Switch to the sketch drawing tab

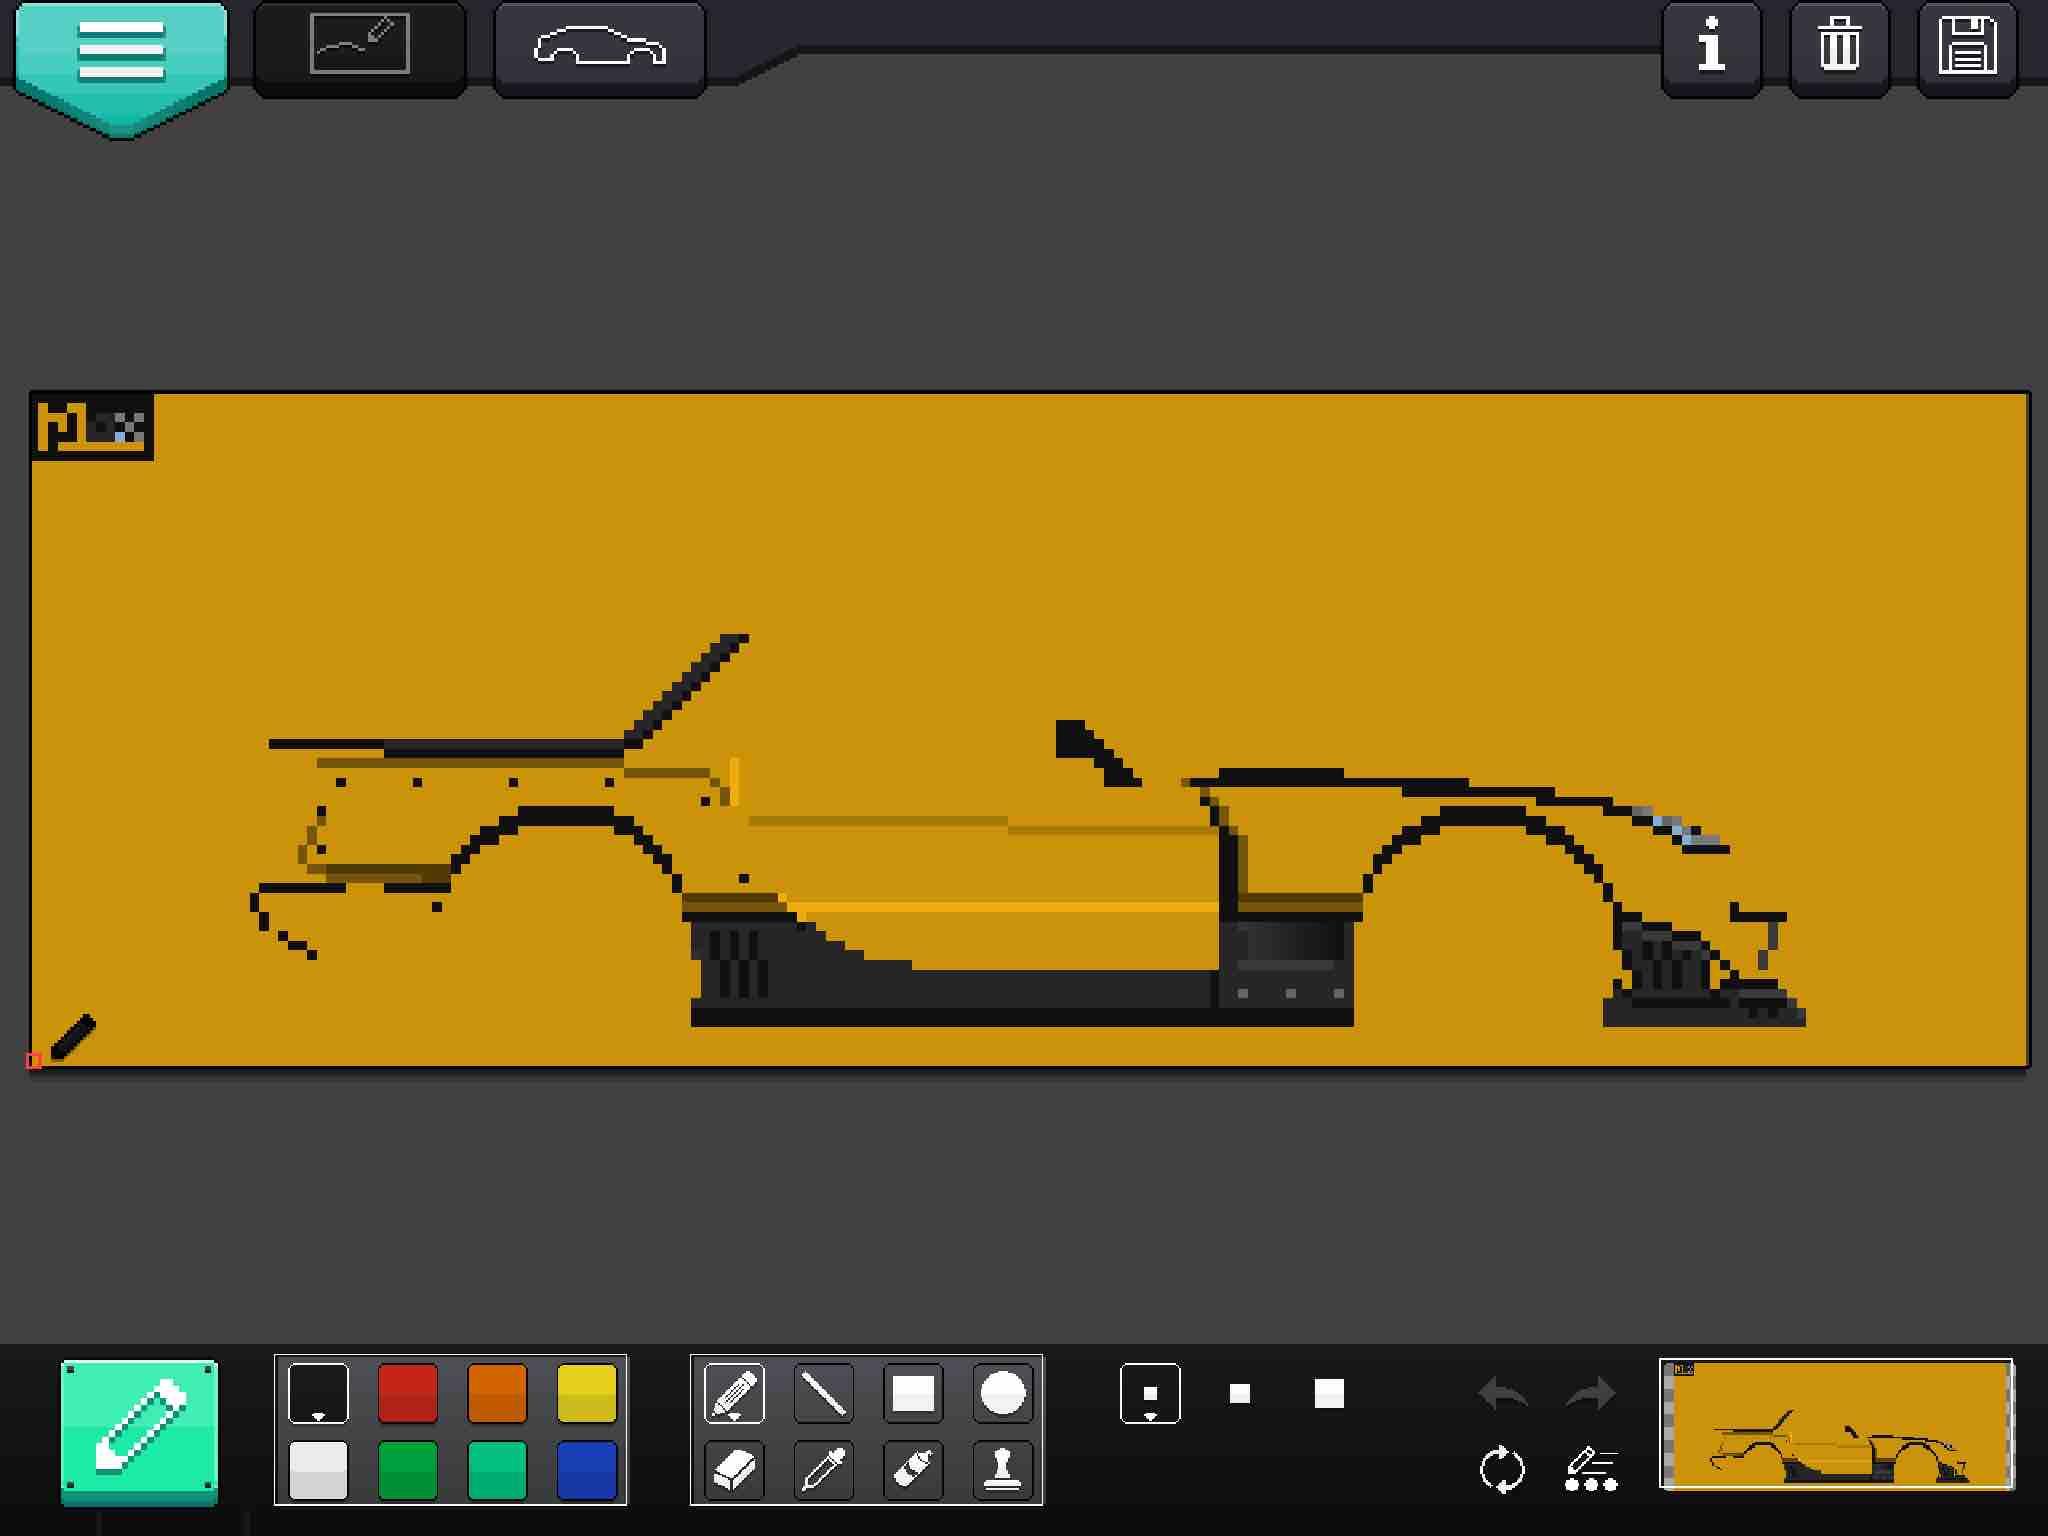tap(360, 47)
